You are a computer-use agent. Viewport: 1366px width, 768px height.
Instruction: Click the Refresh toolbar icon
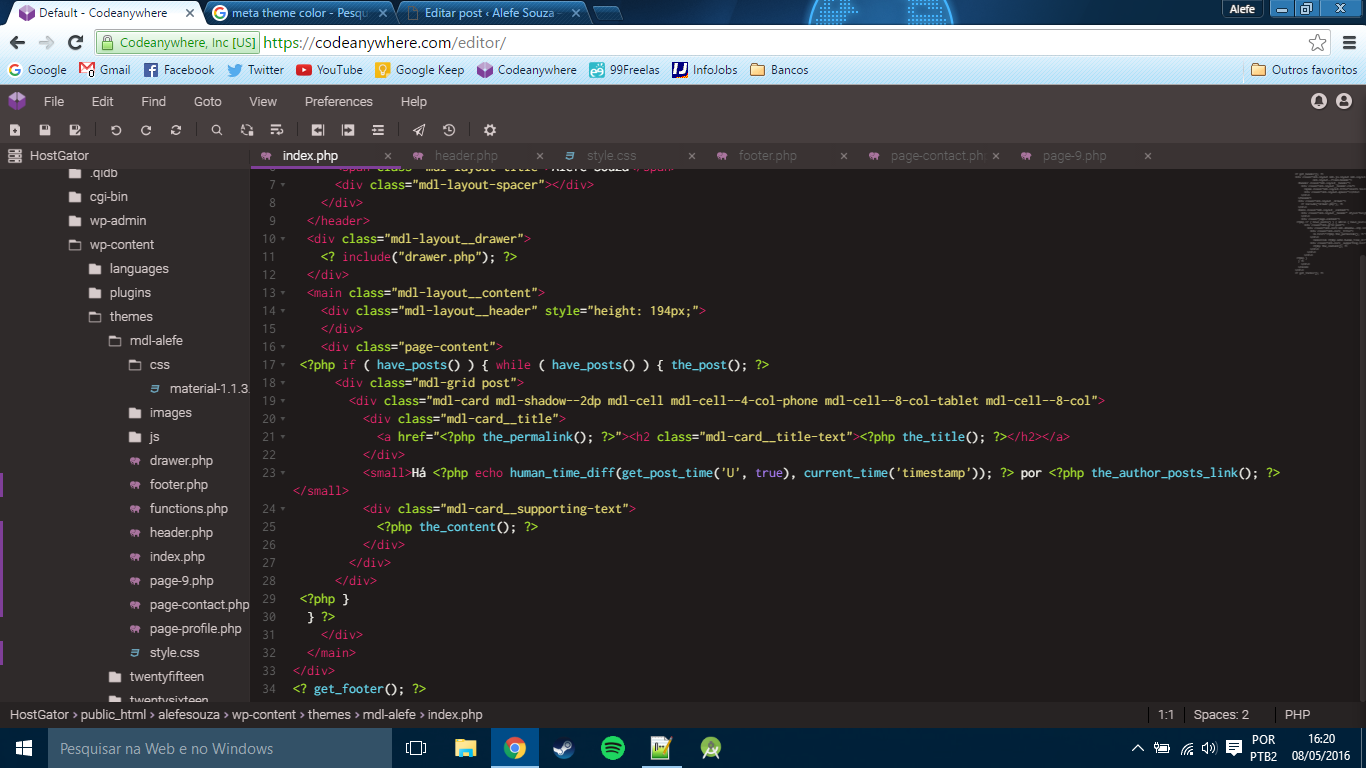tap(176, 130)
